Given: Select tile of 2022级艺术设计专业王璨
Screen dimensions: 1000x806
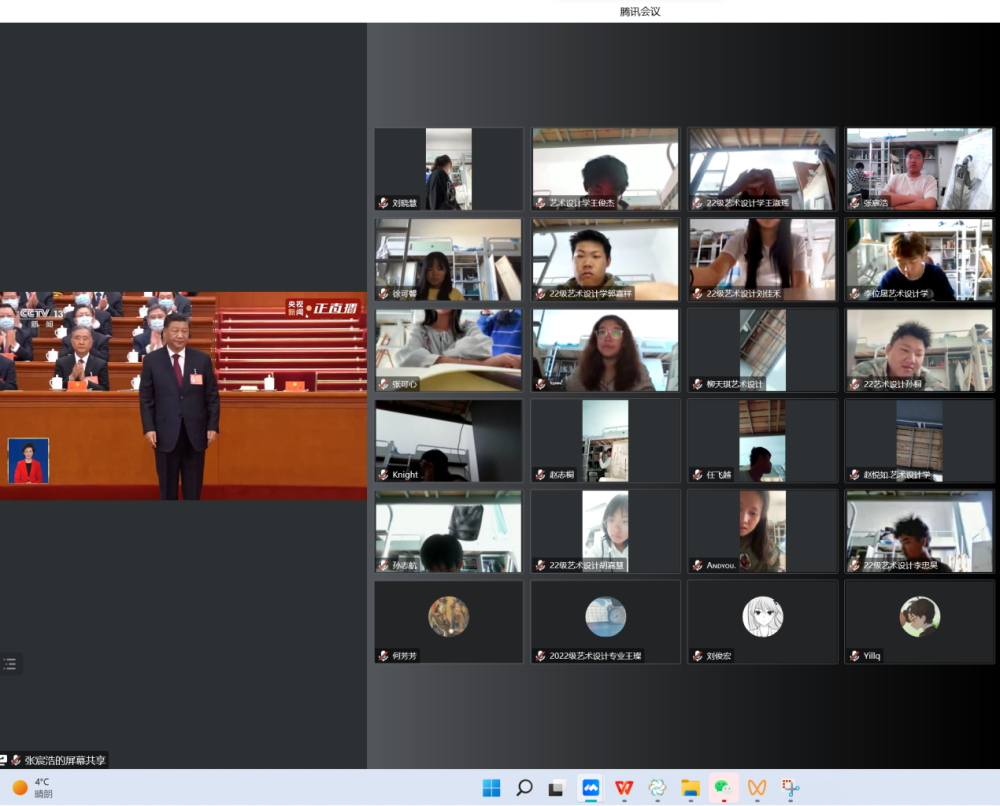Looking at the screenshot, I should coord(605,622).
